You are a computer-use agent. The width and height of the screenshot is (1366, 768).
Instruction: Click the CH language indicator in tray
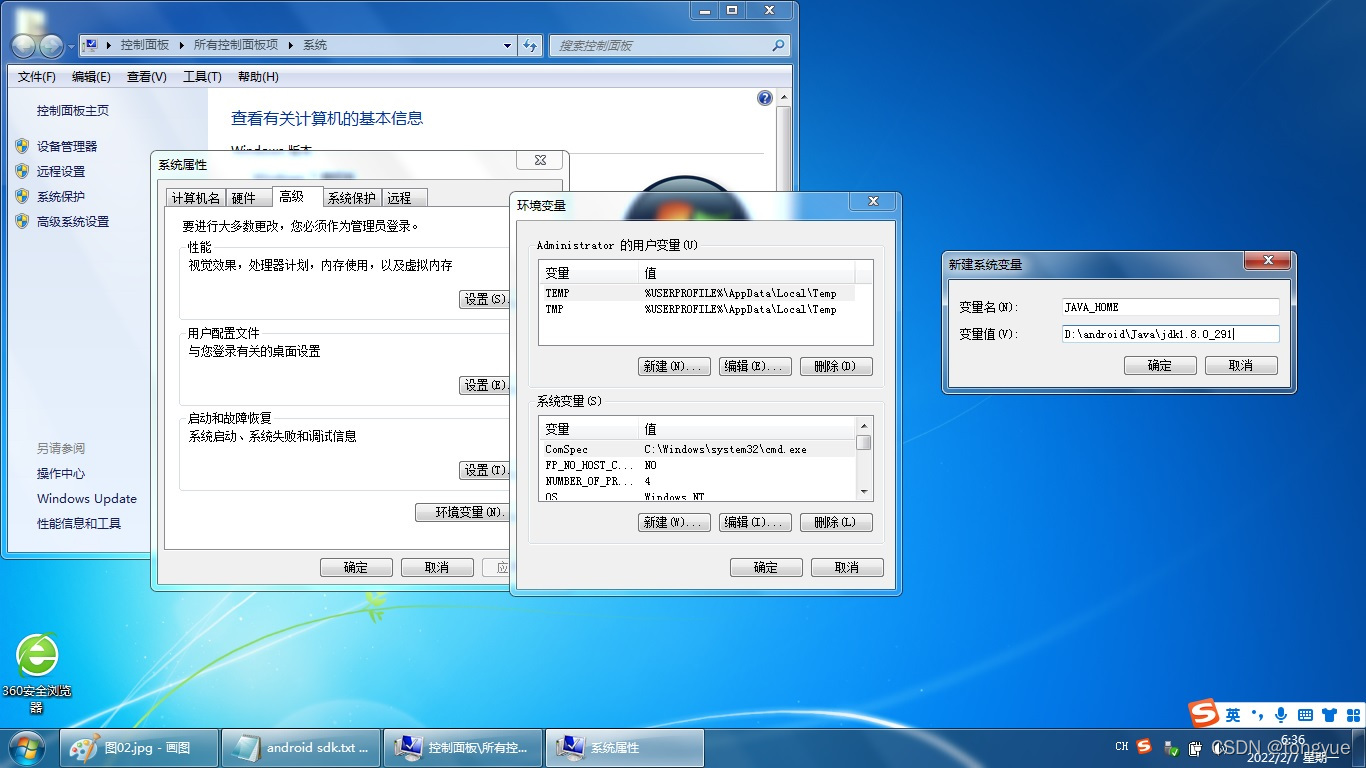(1122, 747)
